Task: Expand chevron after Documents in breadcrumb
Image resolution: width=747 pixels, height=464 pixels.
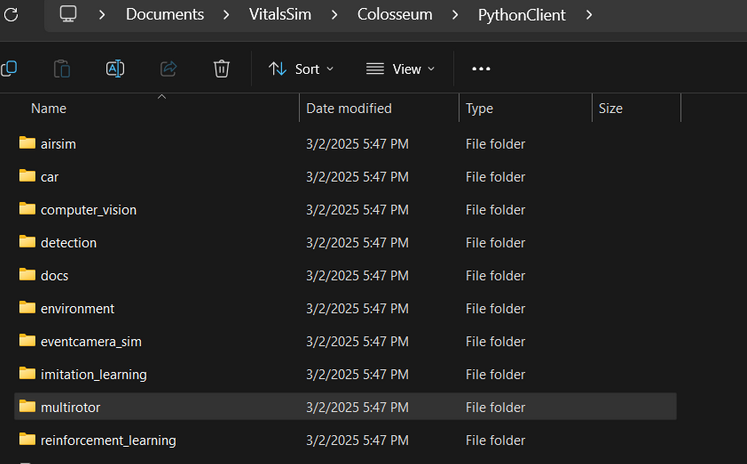Action: 226,15
